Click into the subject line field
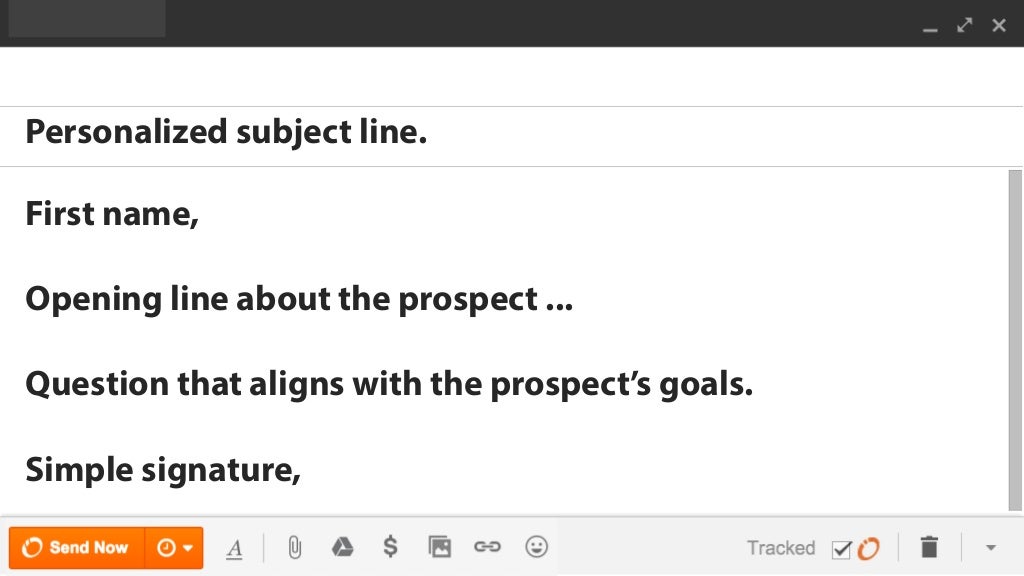1024x576 pixels. [x=511, y=136]
